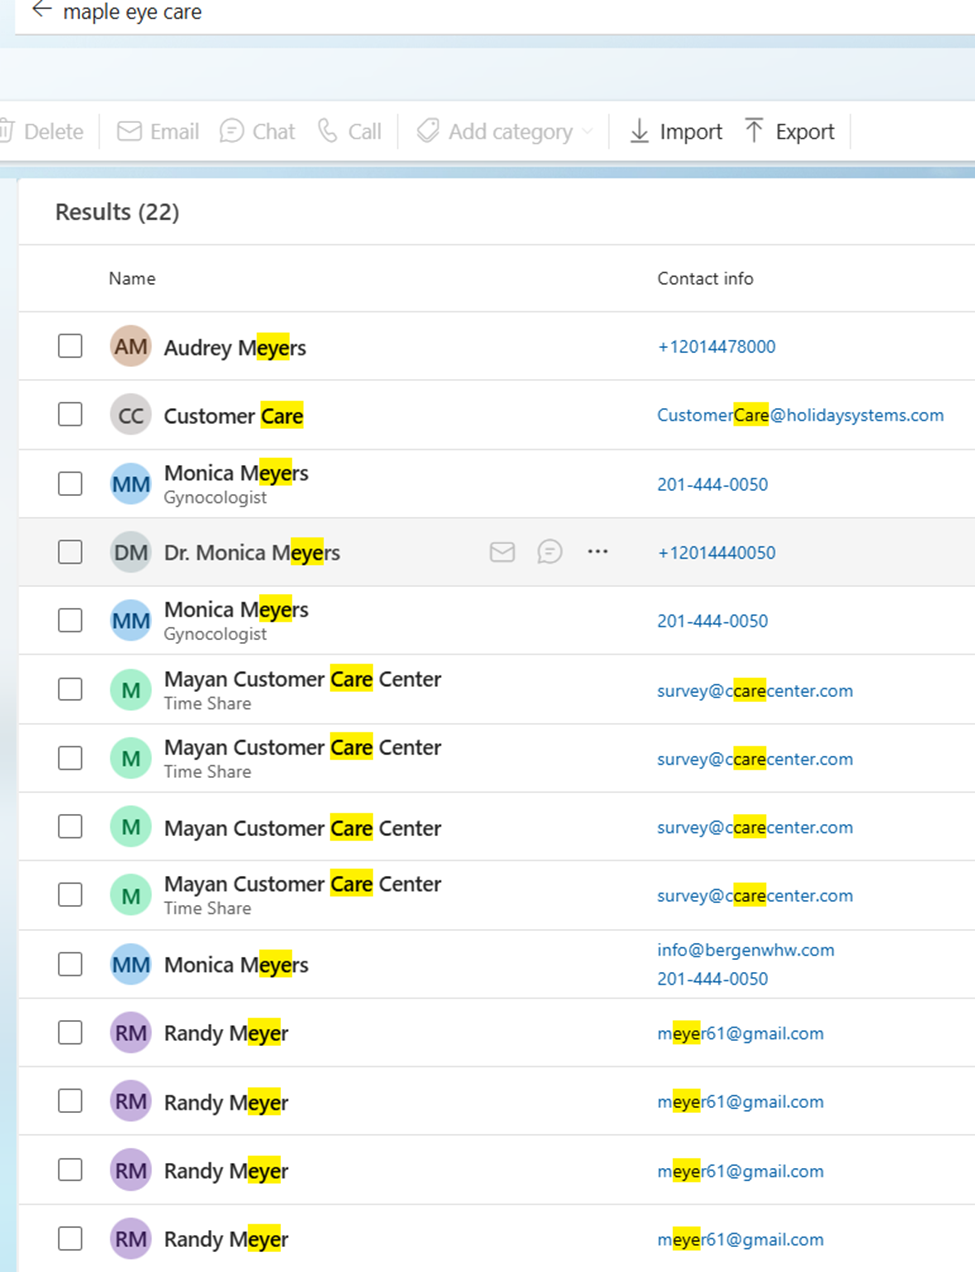This screenshot has width=975, height=1272.
Task: Open the Add category dropdown
Action: (x=505, y=131)
